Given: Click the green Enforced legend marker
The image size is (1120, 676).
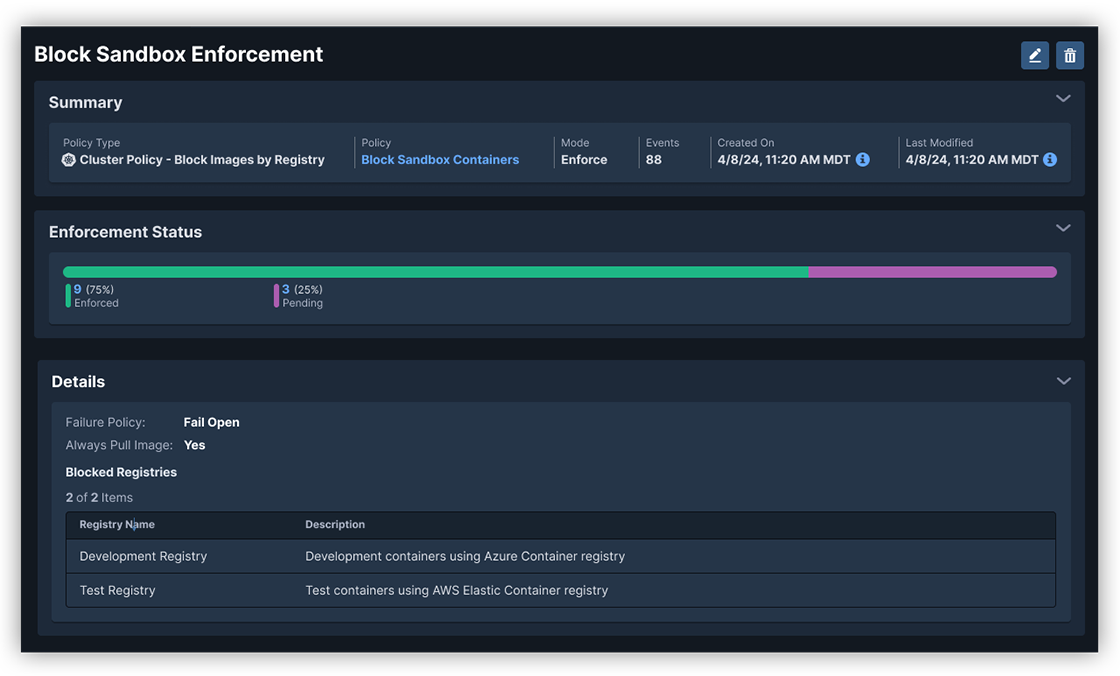Looking at the screenshot, I should [68, 295].
